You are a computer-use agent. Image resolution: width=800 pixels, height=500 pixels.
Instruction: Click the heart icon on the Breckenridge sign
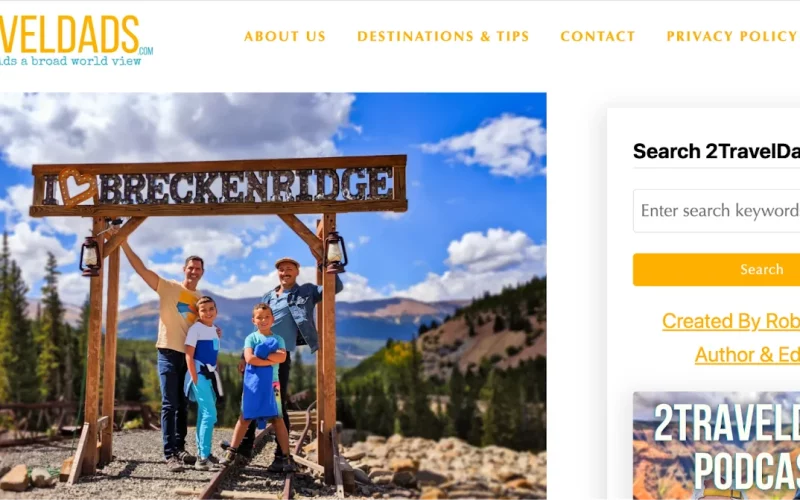pos(77,187)
